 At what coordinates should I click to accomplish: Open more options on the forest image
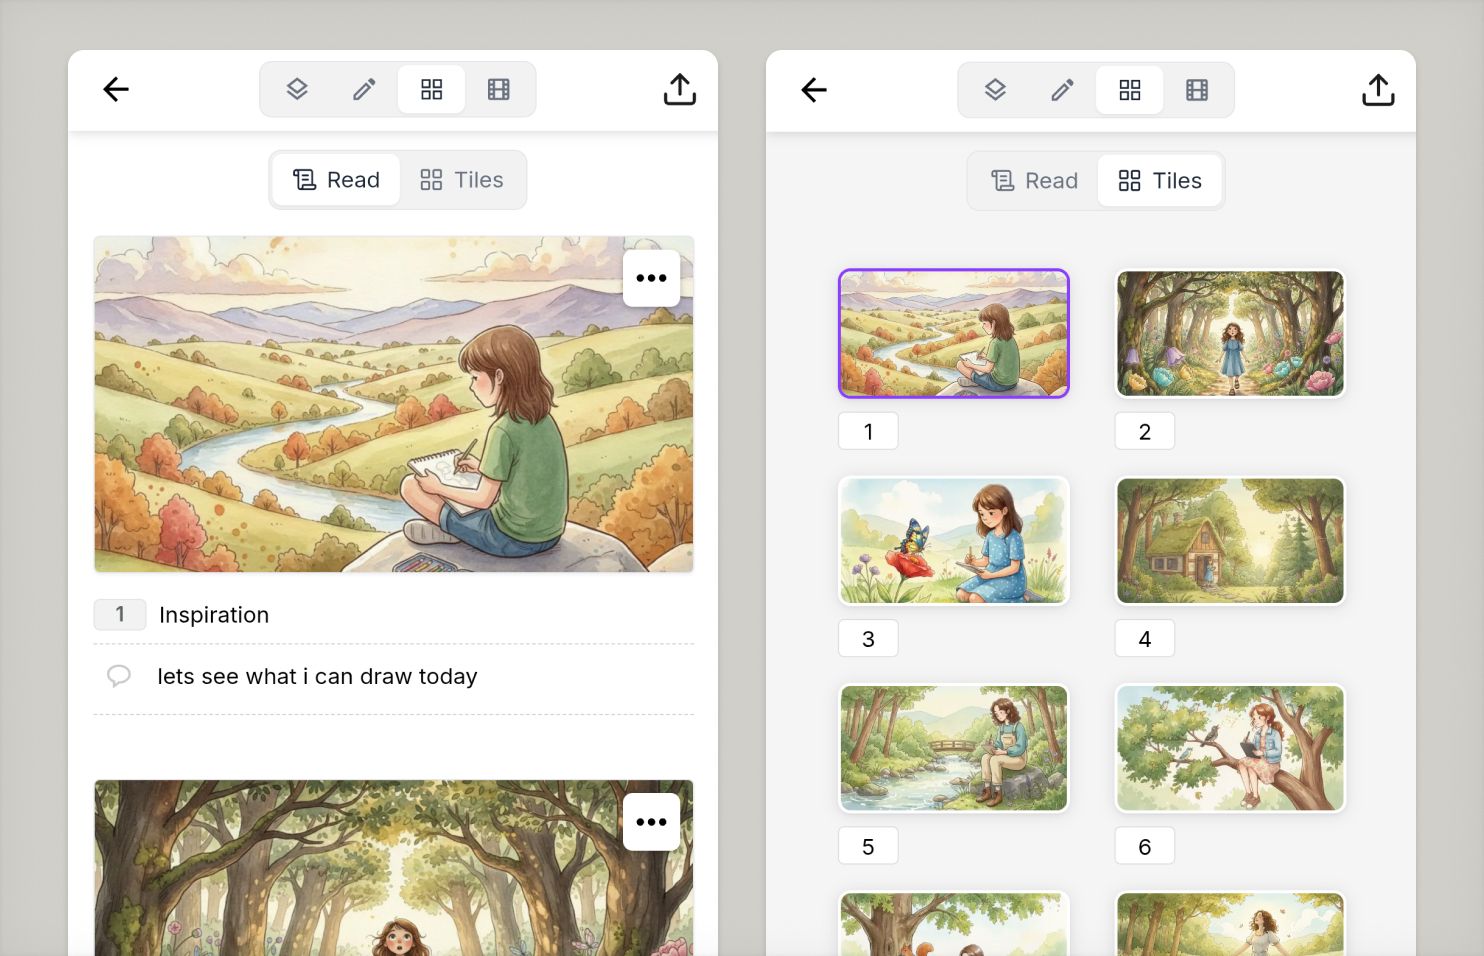tap(651, 822)
